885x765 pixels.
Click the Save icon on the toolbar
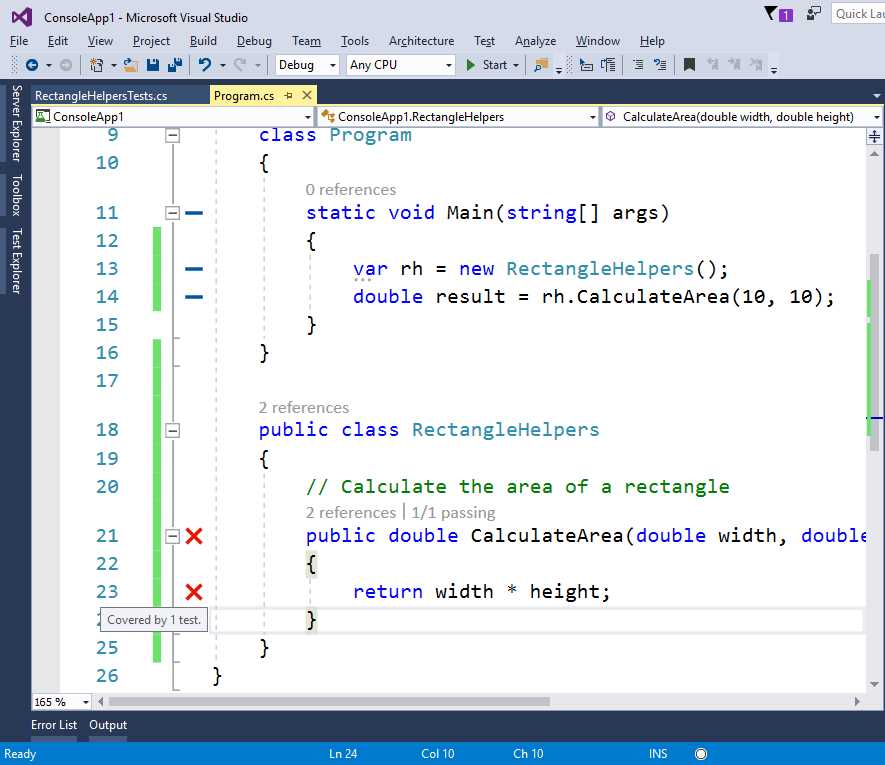150,64
